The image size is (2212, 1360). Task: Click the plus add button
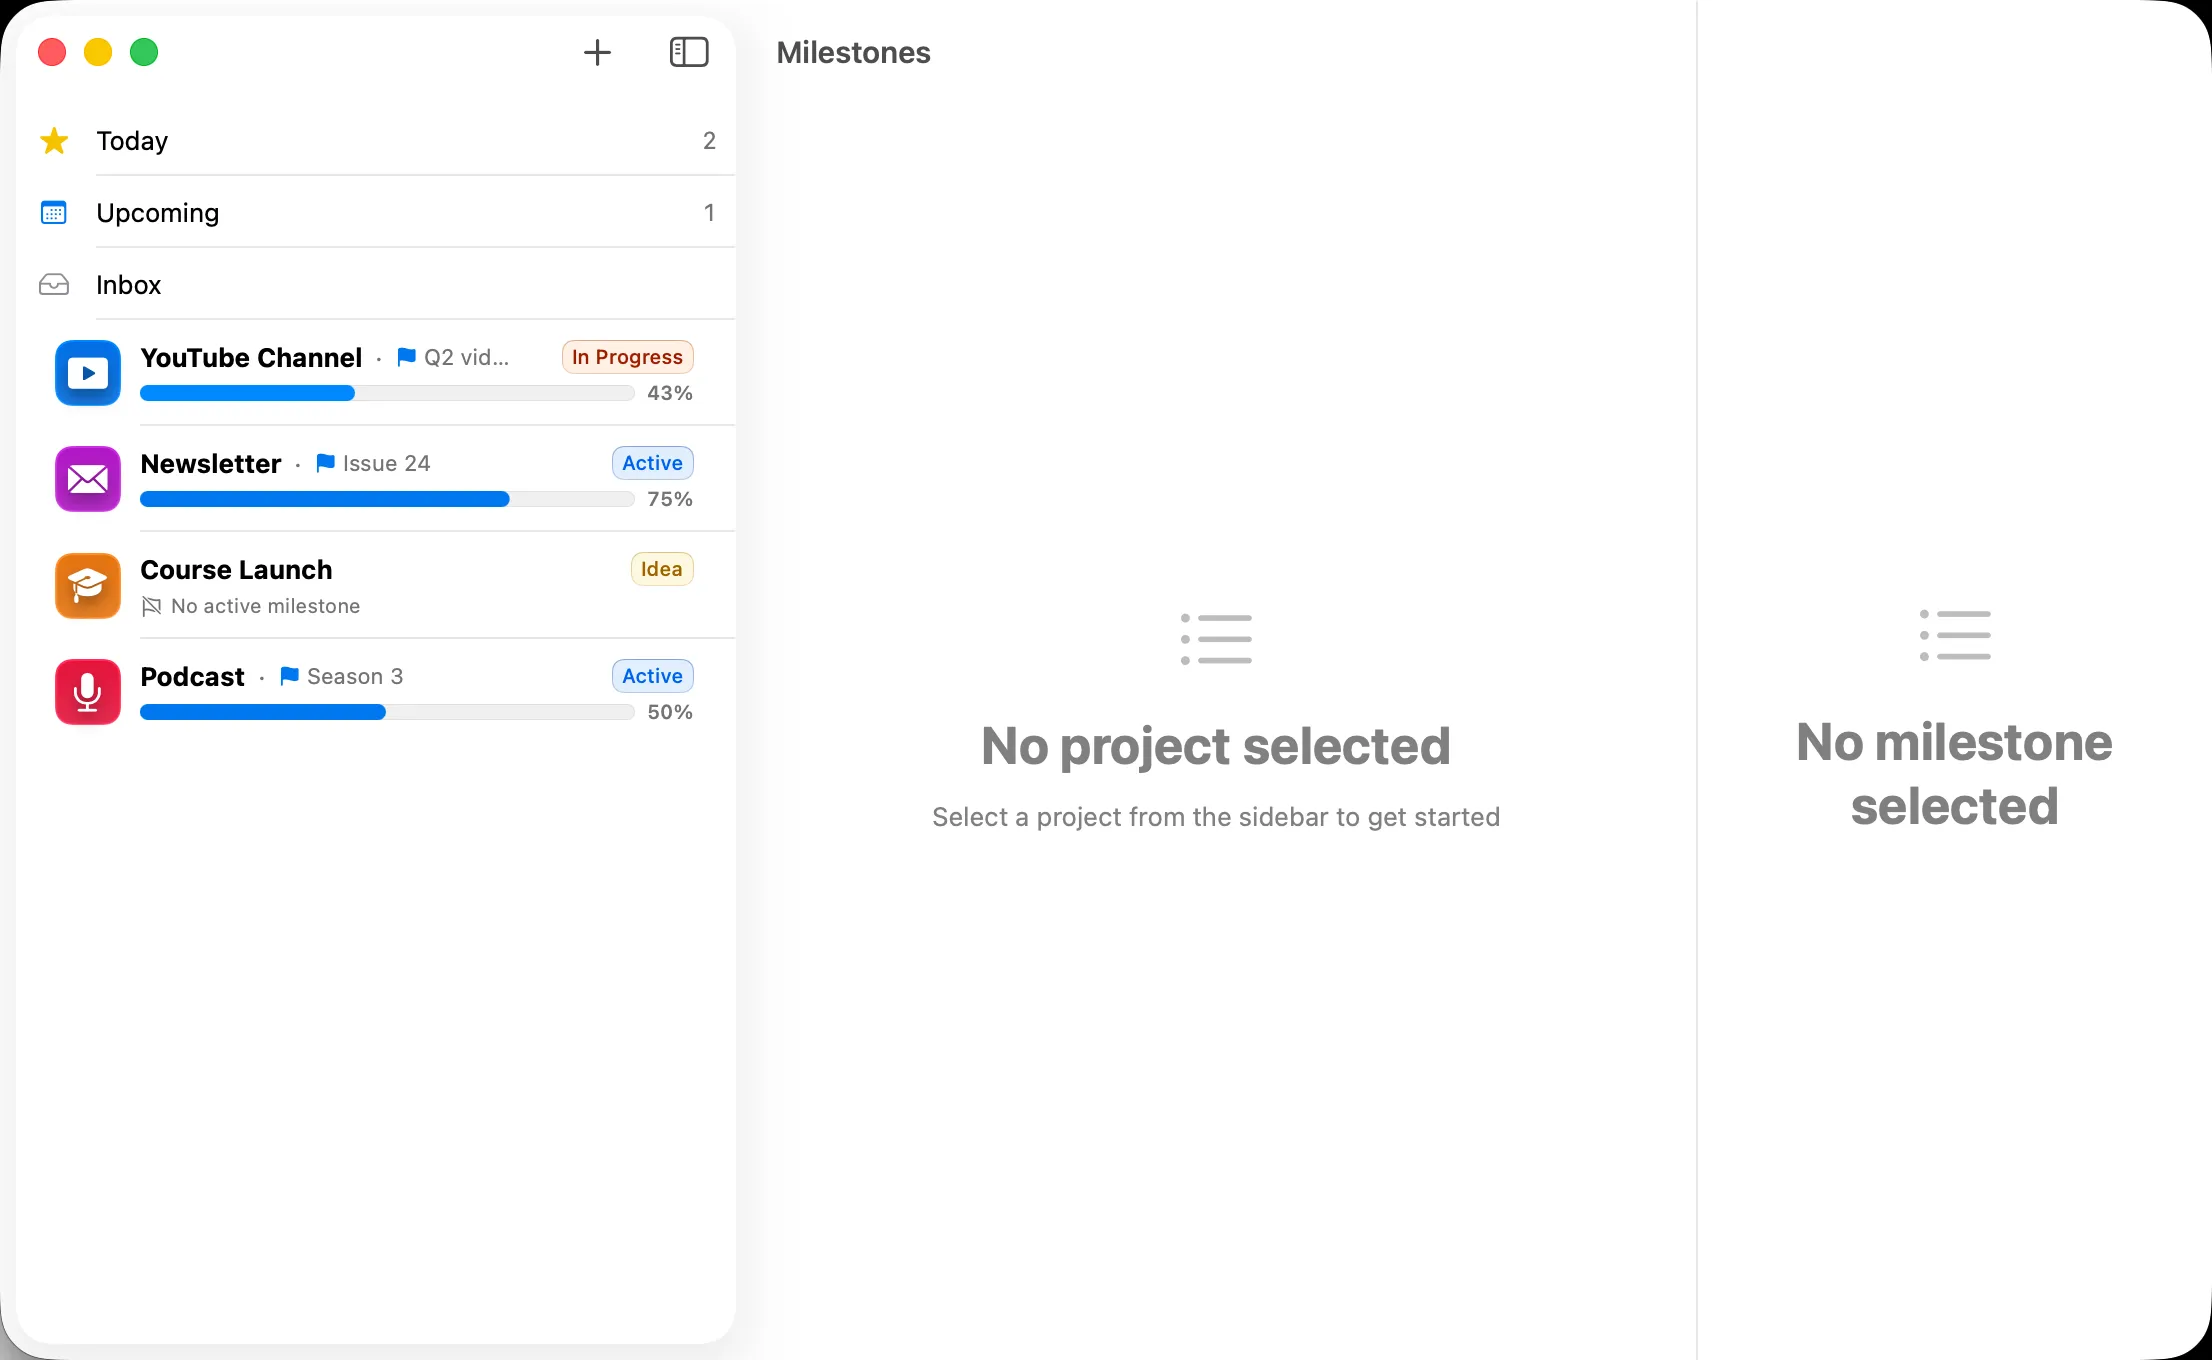597,52
